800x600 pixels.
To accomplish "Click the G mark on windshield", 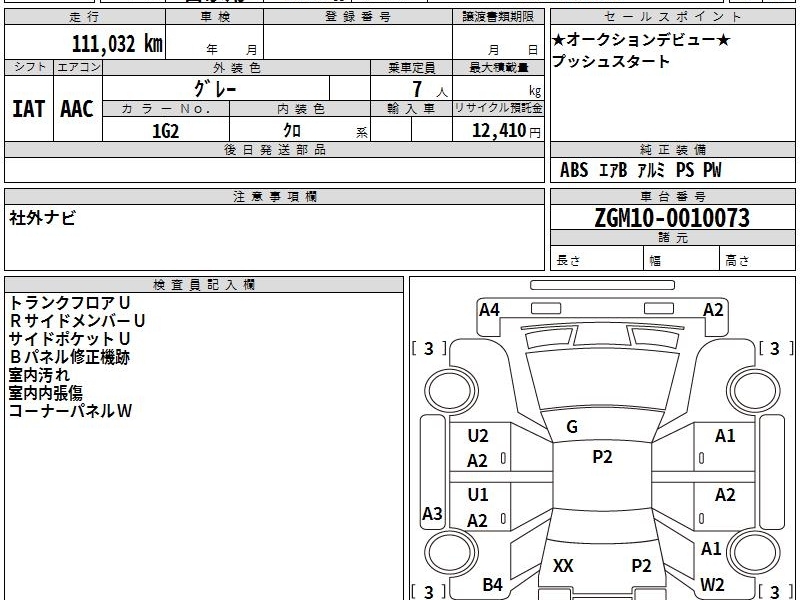I will tap(572, 427).
